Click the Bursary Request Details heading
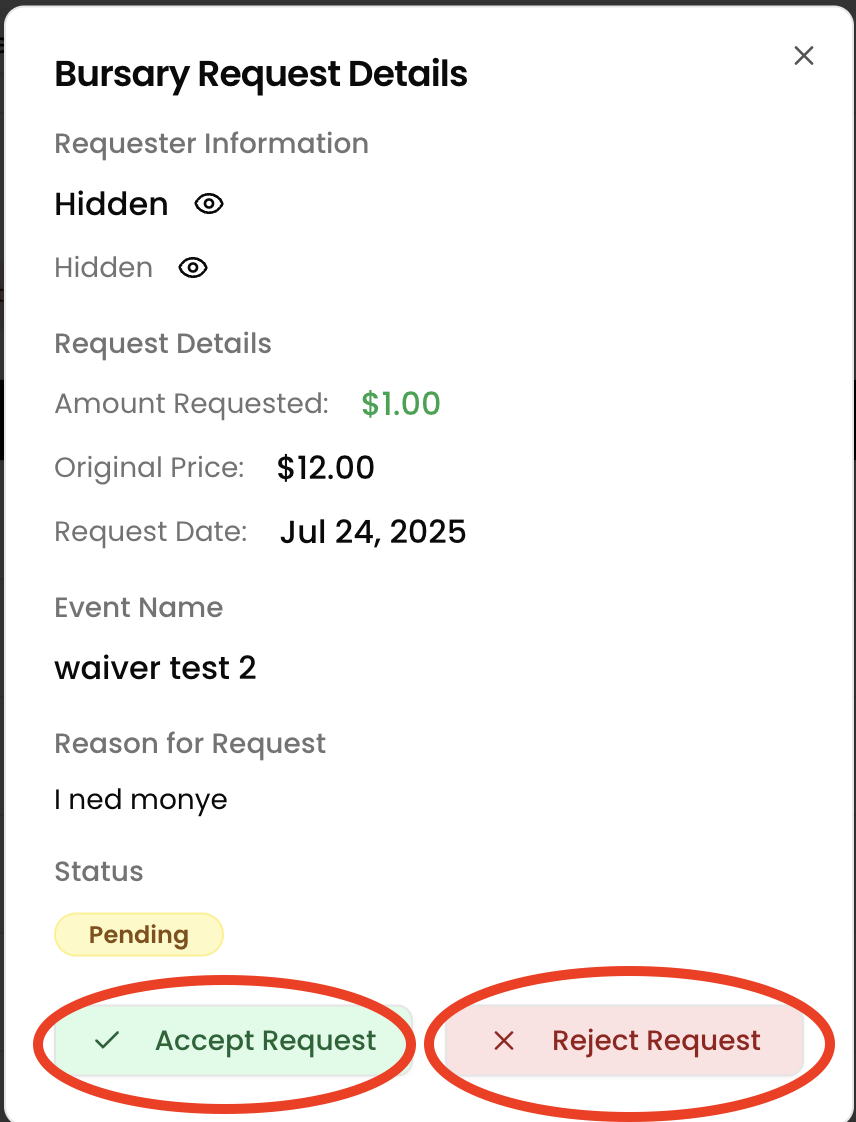 (261, 74)
